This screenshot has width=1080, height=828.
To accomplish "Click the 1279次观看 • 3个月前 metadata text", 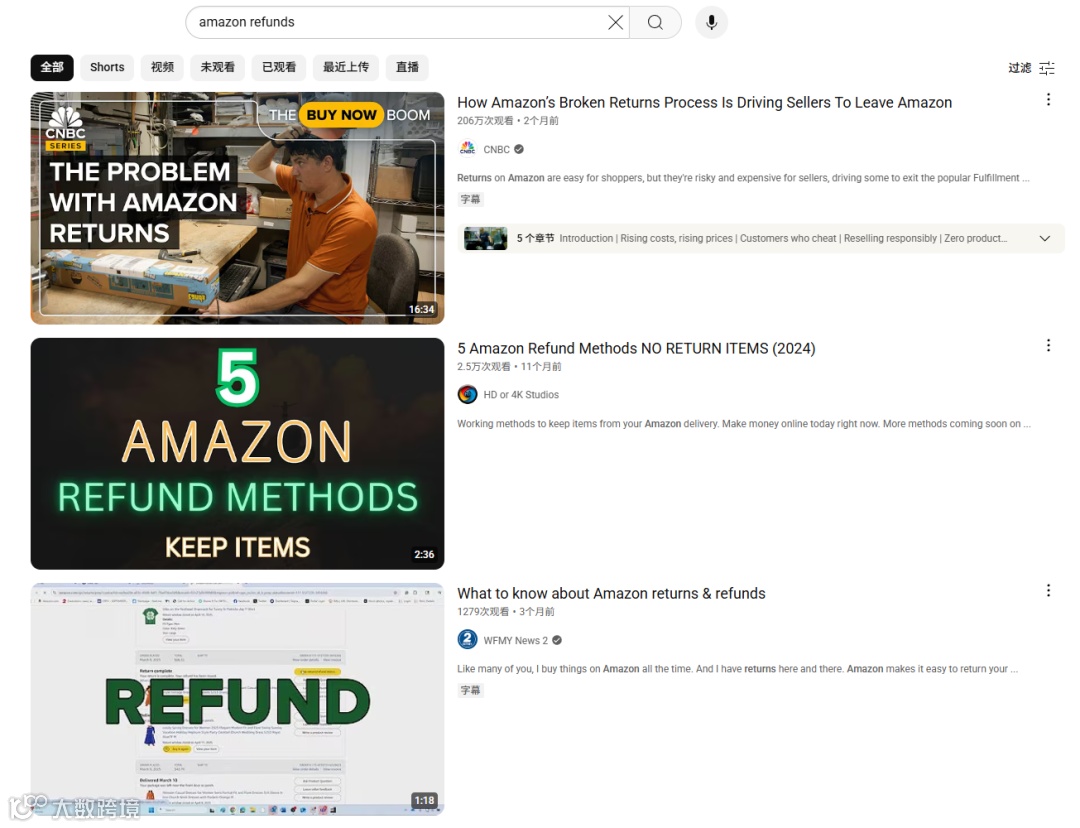I will point(506,612).
